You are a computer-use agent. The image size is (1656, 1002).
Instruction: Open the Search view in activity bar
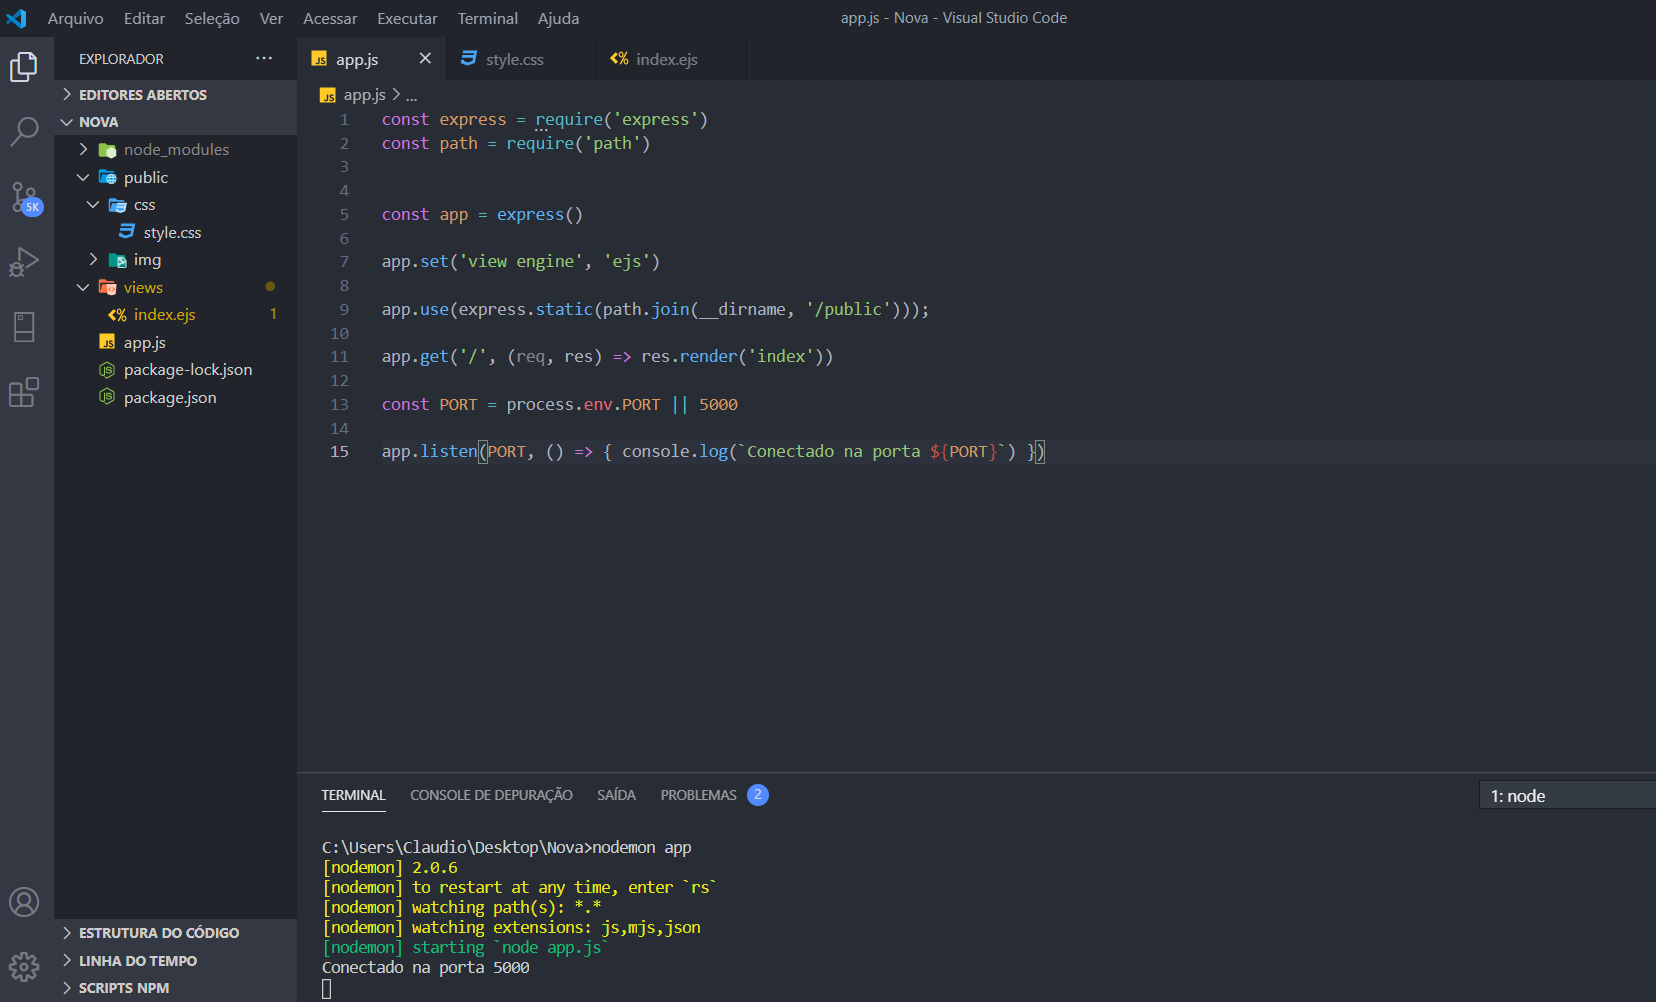click(24, 131)
